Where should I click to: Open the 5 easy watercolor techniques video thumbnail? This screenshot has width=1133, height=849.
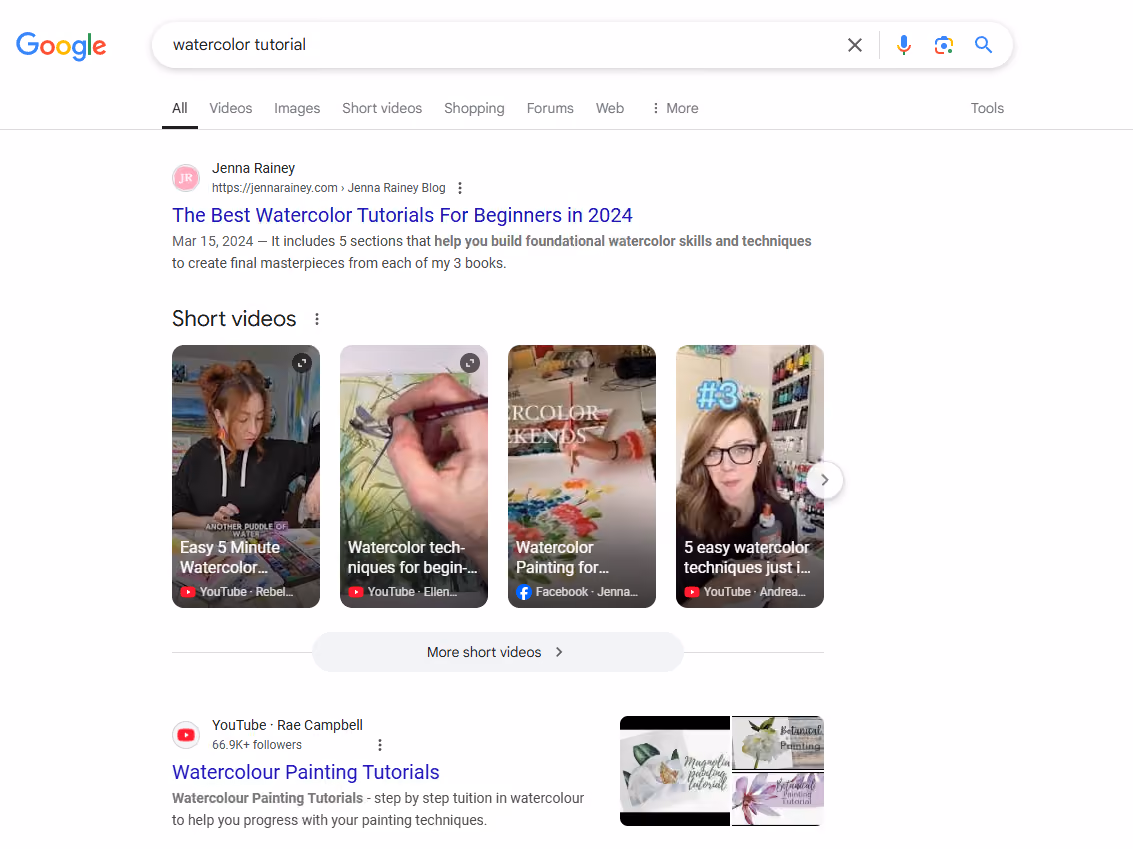pos(750,476)
